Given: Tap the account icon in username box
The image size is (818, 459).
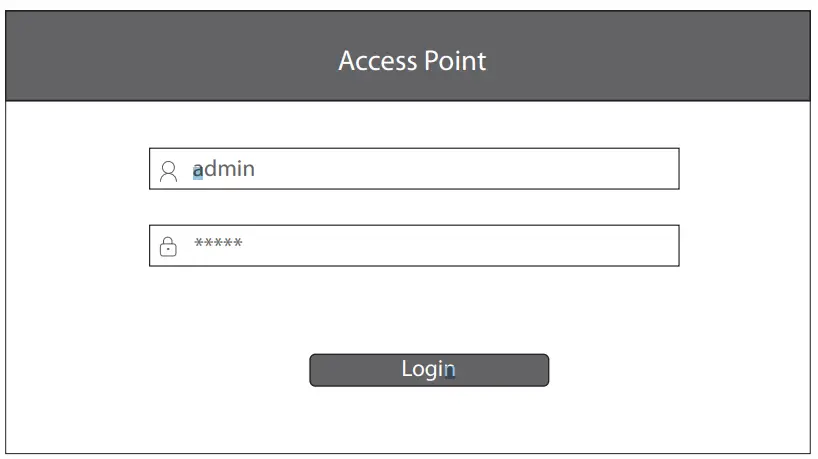Looking at the screenshot, I should [168, 171].
